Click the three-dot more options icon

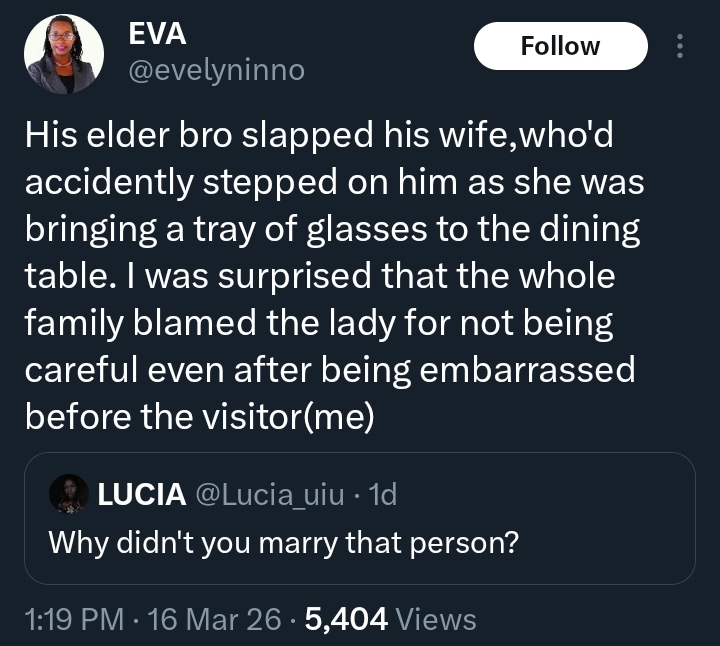point(681,46)
